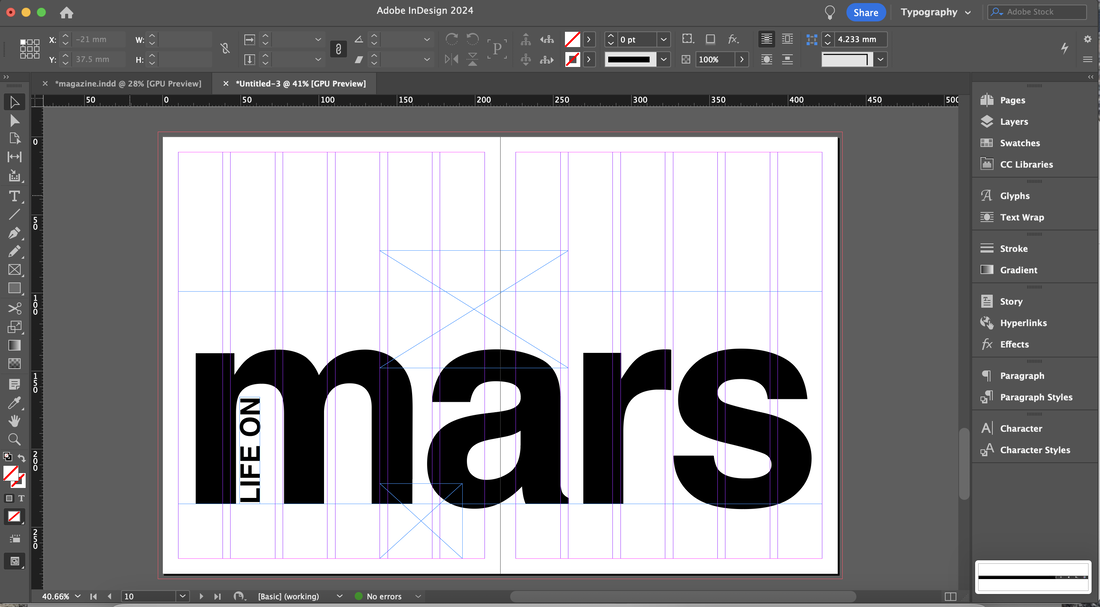Switch to the magazine.indd document tab
Viewport: 1100px width, 607px height.
click(x=128, y=84)
